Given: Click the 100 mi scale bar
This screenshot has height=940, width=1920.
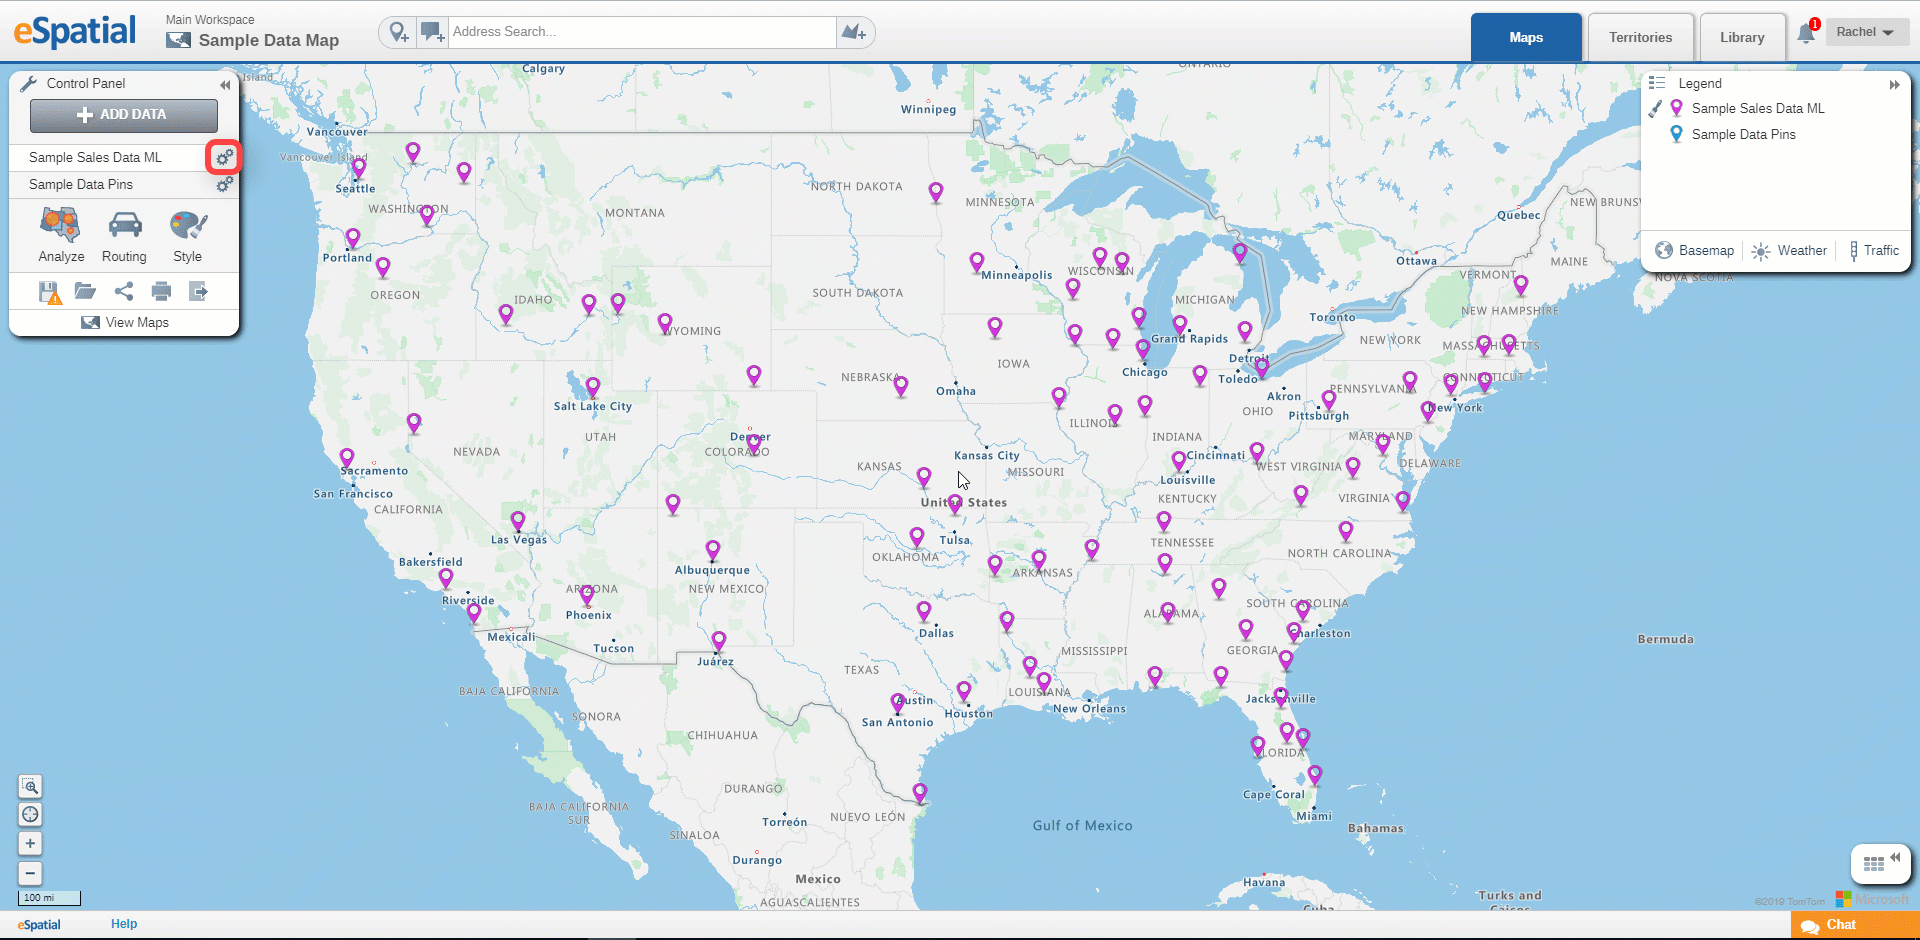Looking at the screenshot, I should coord(49,898).
